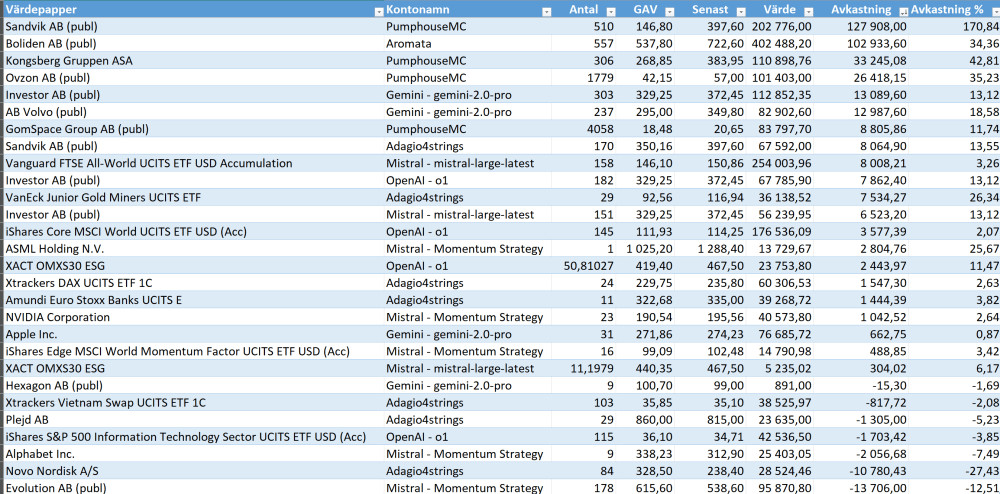The image size is (1000, 494).
Task: Select the iShares S&P 500 Information Technology Sector cell
Action: click(193, 437)
